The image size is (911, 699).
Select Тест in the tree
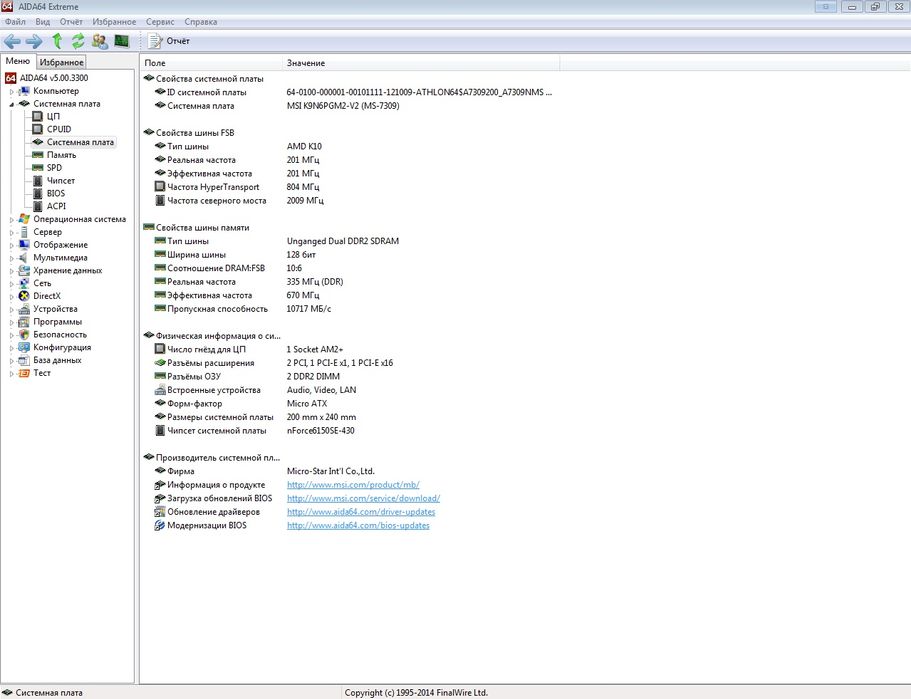click(42, 373)
